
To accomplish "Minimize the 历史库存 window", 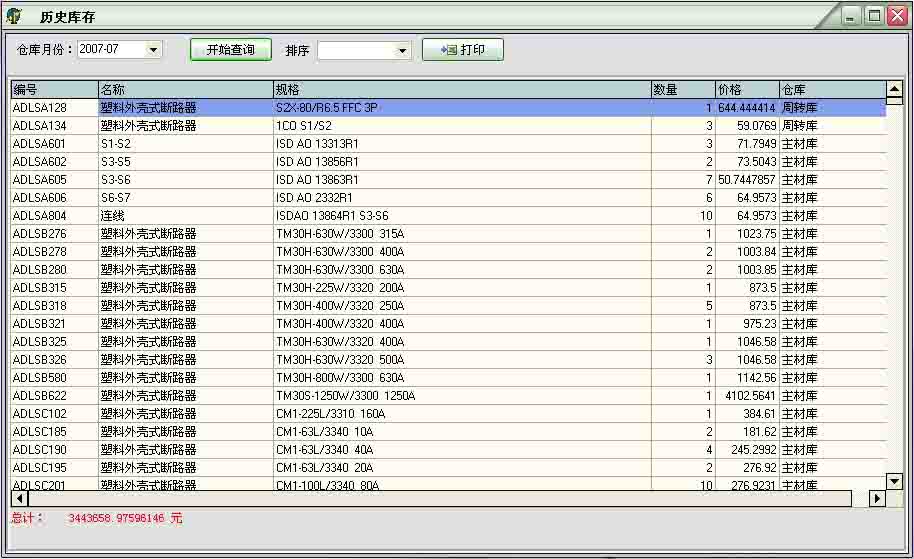I will (x=850, y=16).
